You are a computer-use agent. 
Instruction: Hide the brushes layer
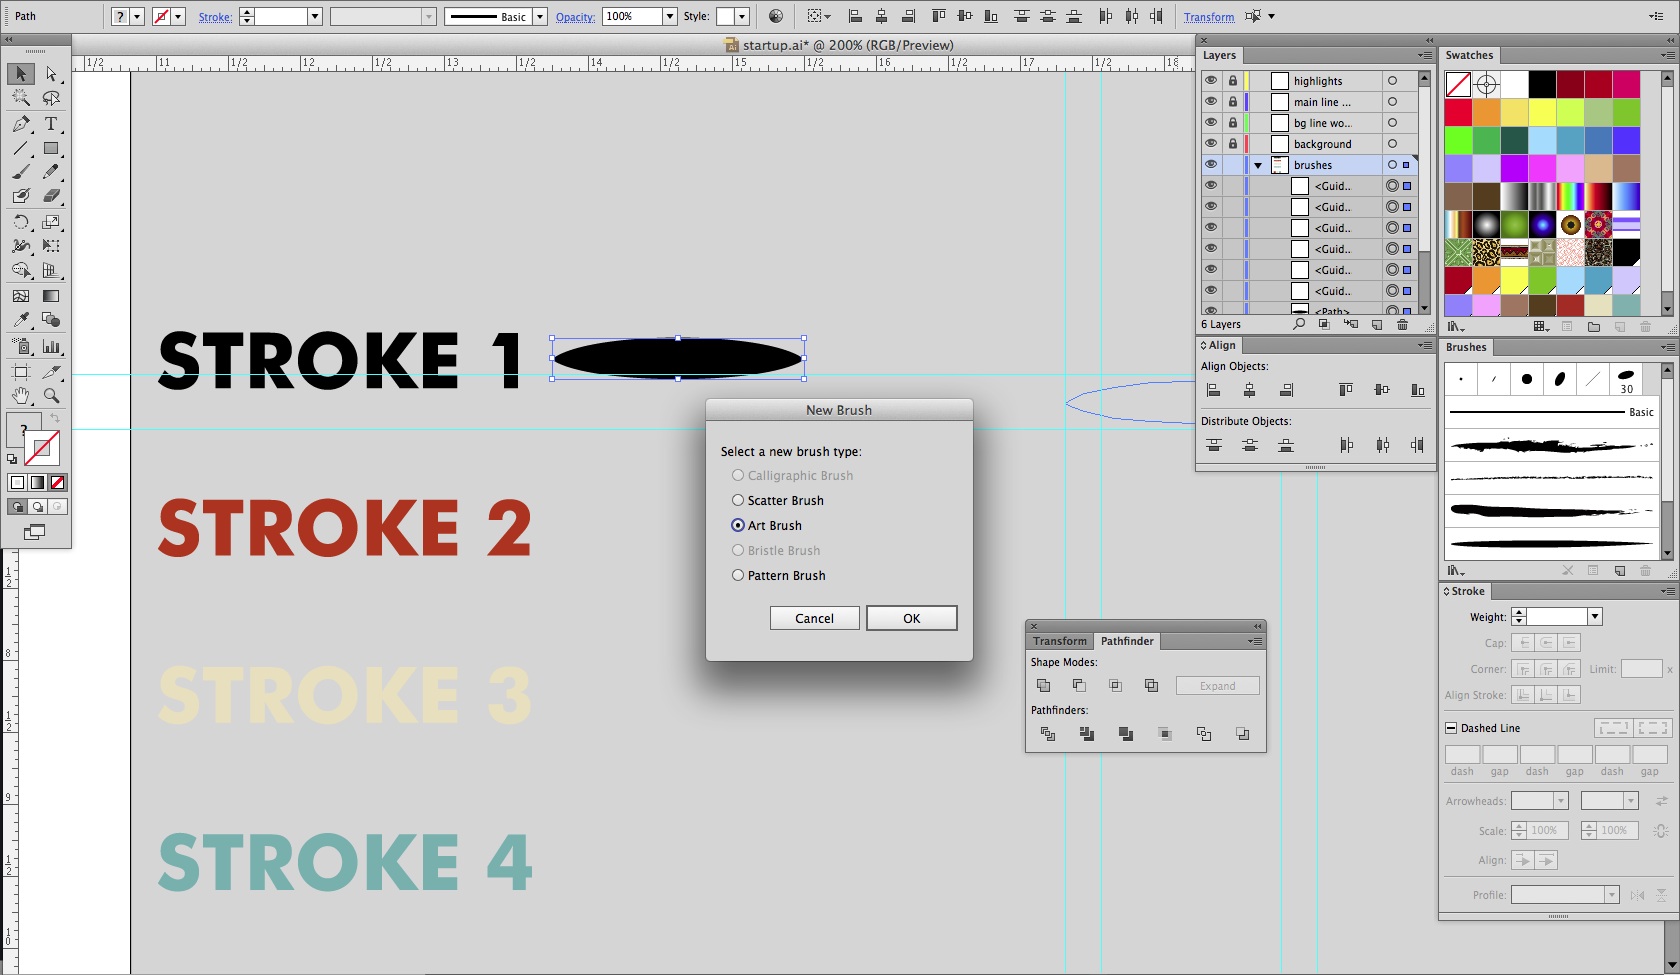(1211, 165)
